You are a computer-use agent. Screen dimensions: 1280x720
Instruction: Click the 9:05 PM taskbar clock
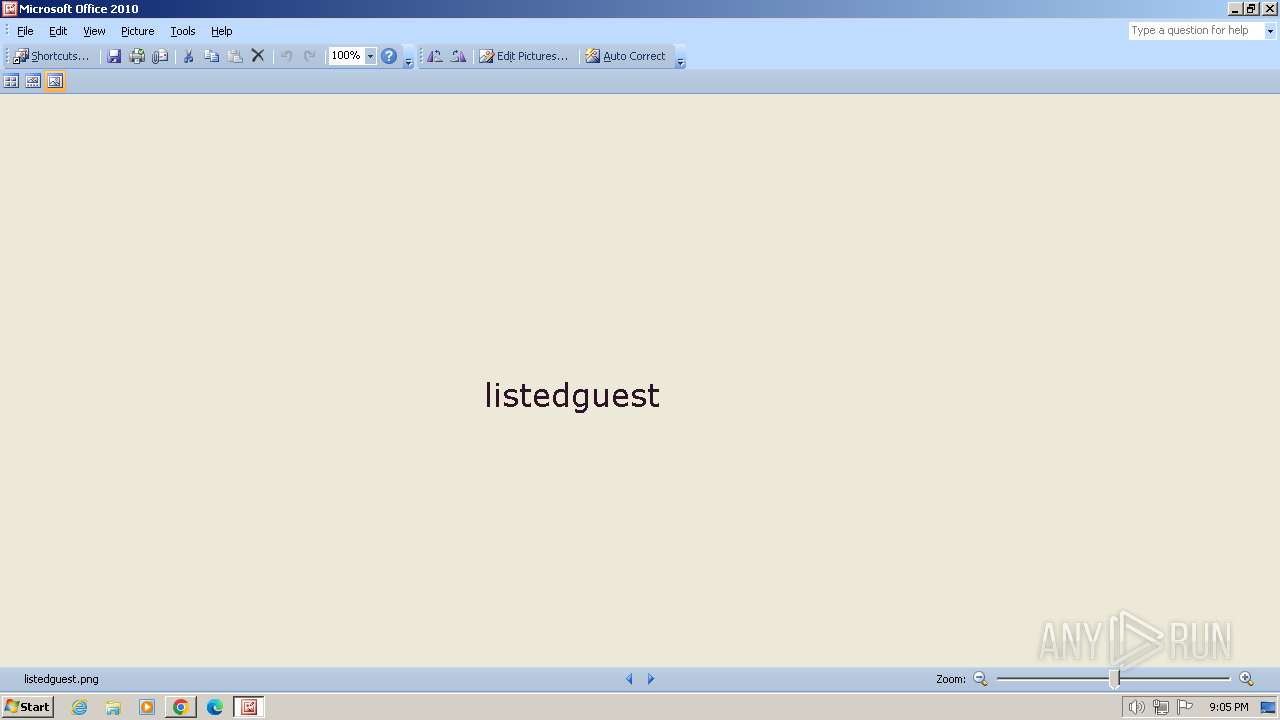(x=1229, y=707)
